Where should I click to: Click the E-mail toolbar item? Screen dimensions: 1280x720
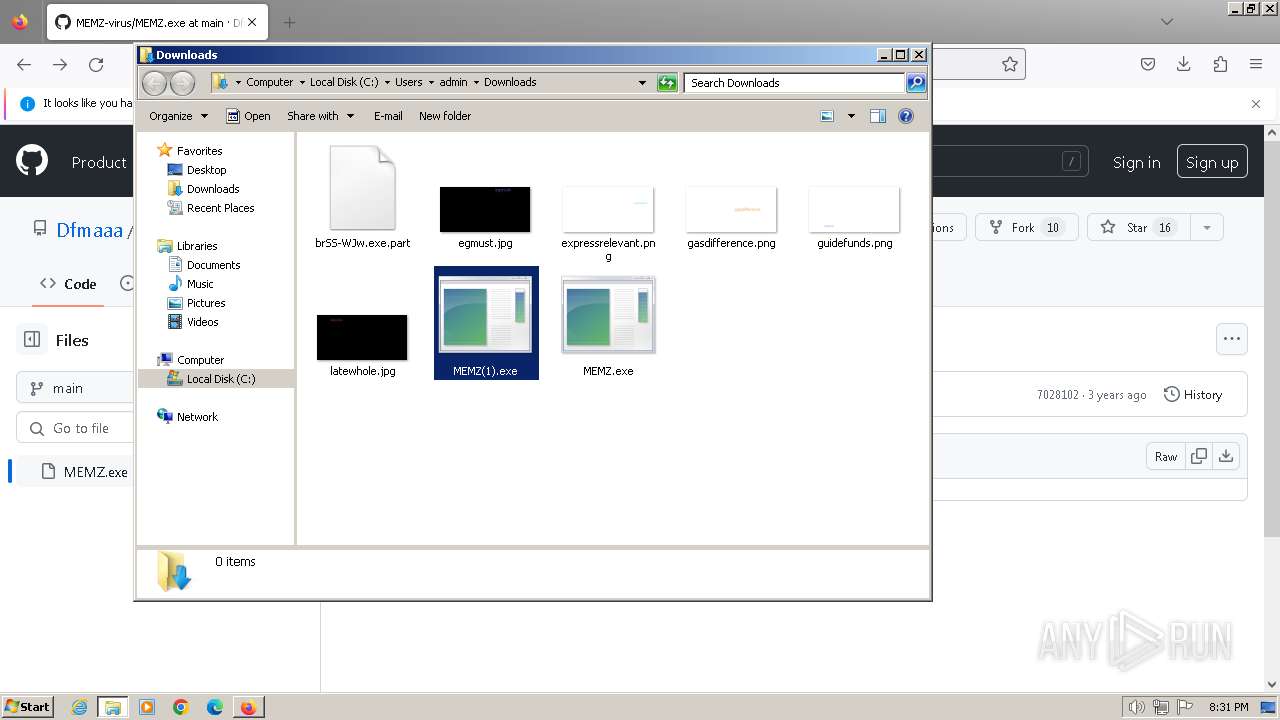(388, 116)
